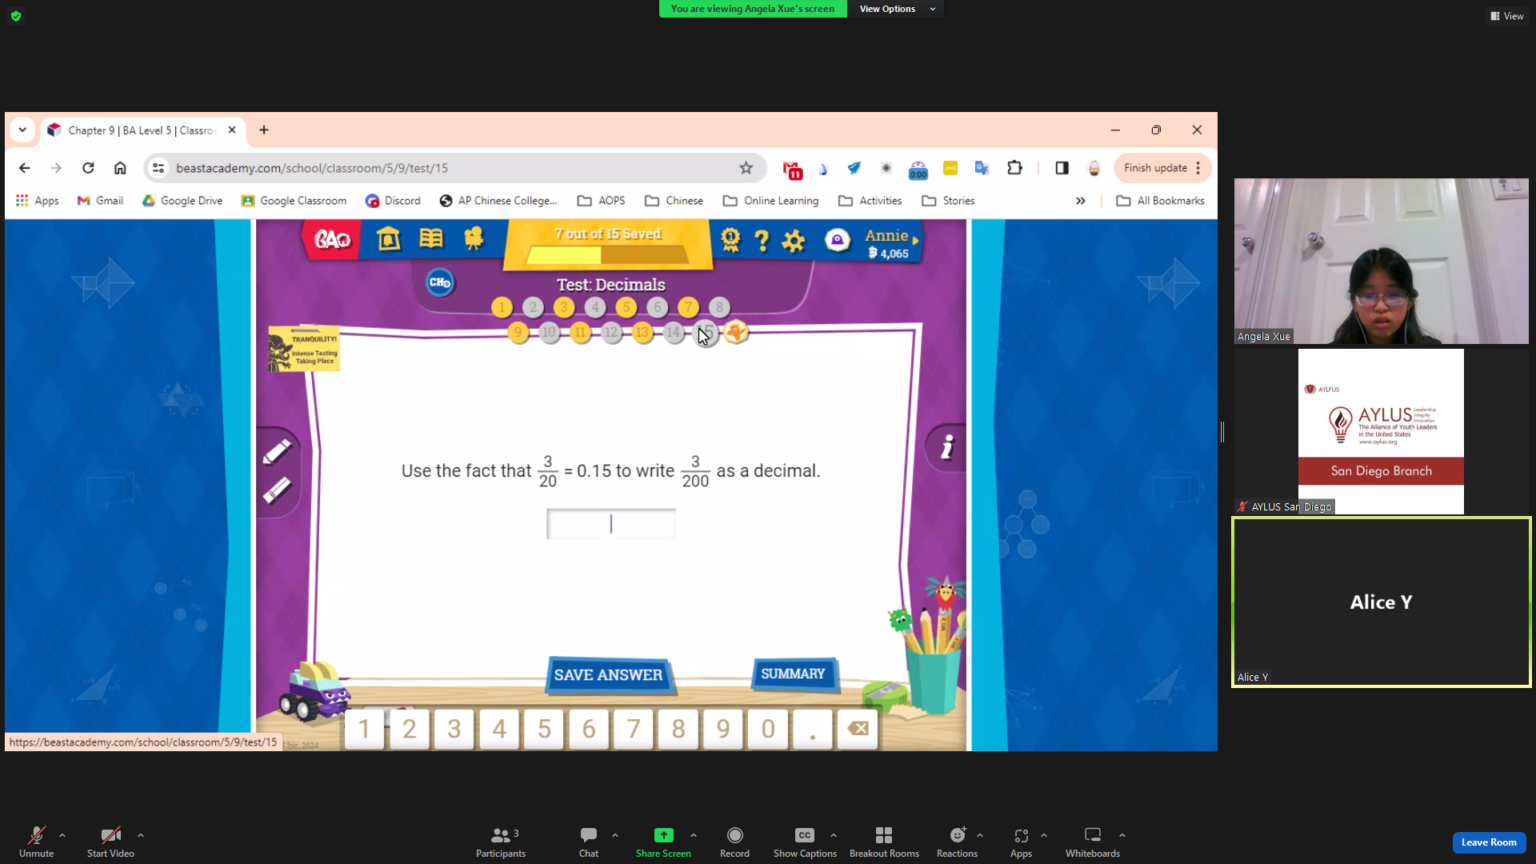Select Angela Xue's video thumbnail
This screenshot has height=864, width=1536.
(x=1381, y=261)
